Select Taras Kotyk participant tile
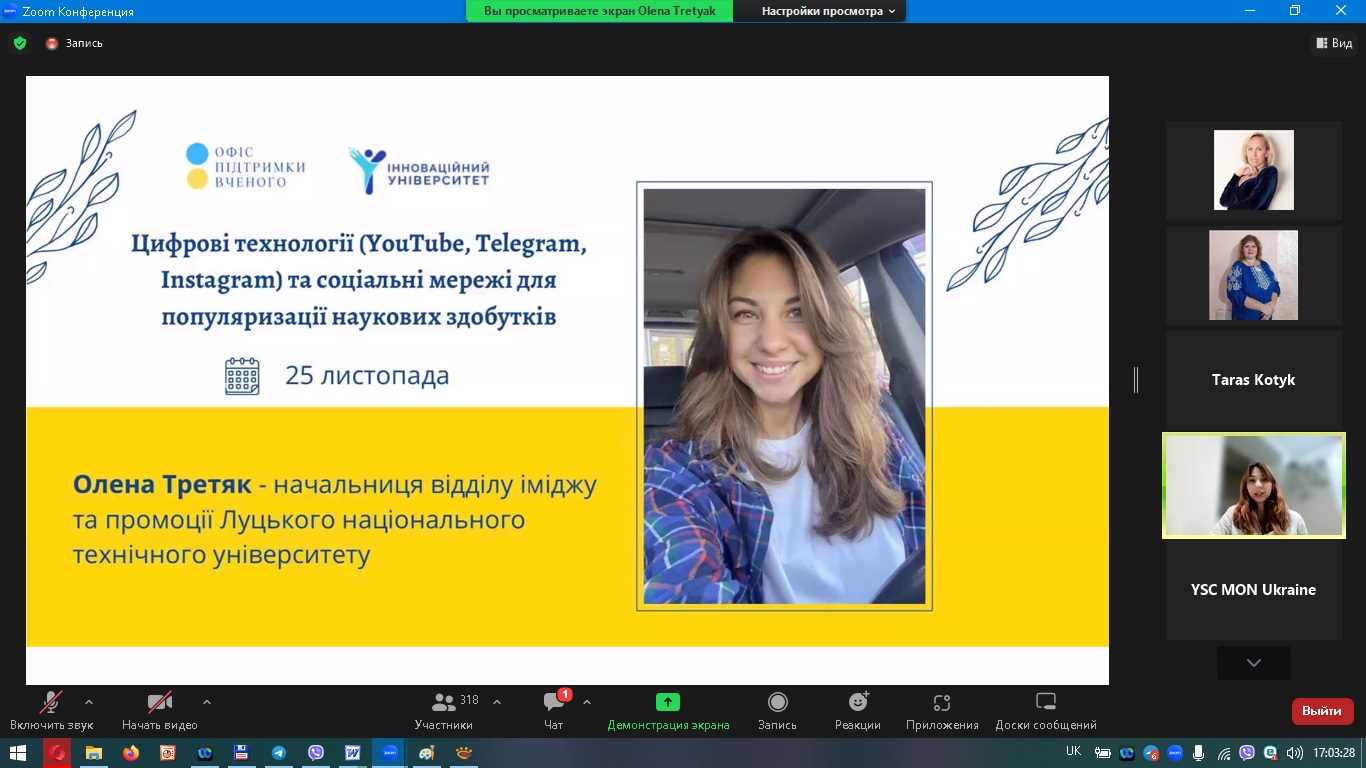 coord(1254,380)
